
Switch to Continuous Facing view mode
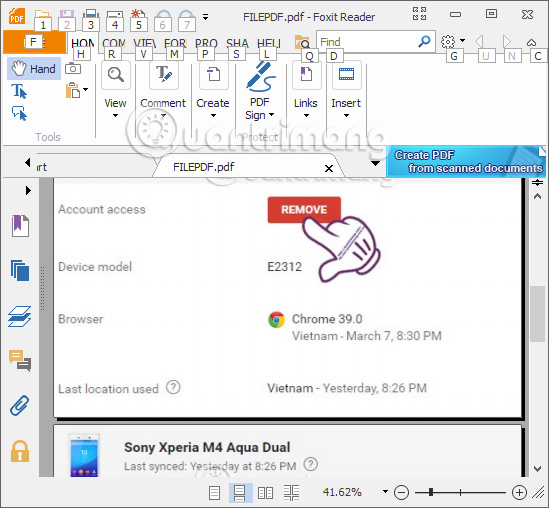[x=291, y=493]
